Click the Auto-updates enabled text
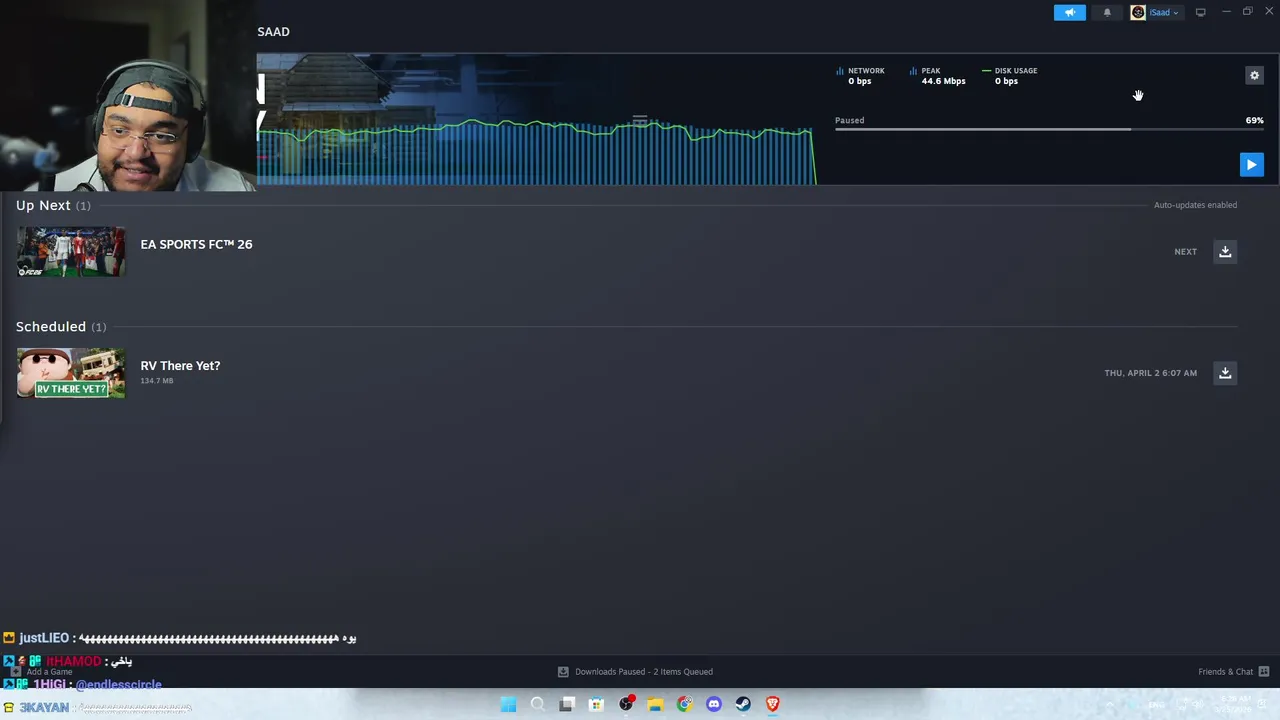1280x720 pixels. pyautogui.click(x=1195, y=205)
